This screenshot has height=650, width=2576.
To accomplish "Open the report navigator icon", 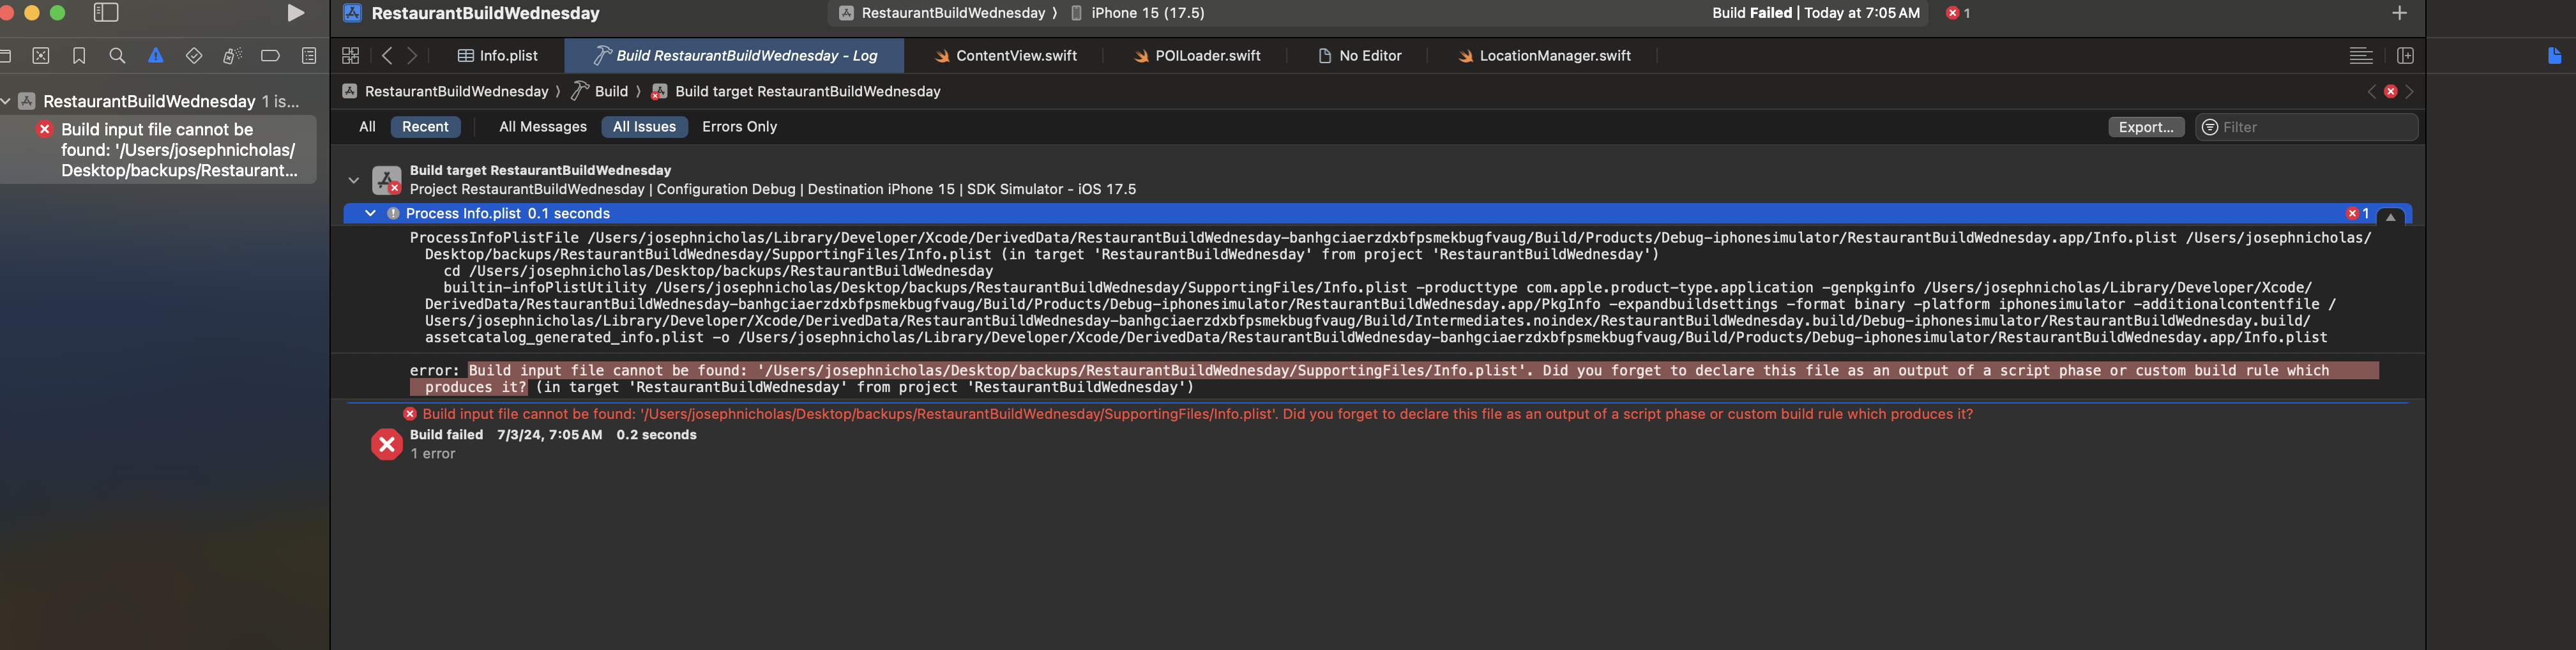I will pos(309,56).
